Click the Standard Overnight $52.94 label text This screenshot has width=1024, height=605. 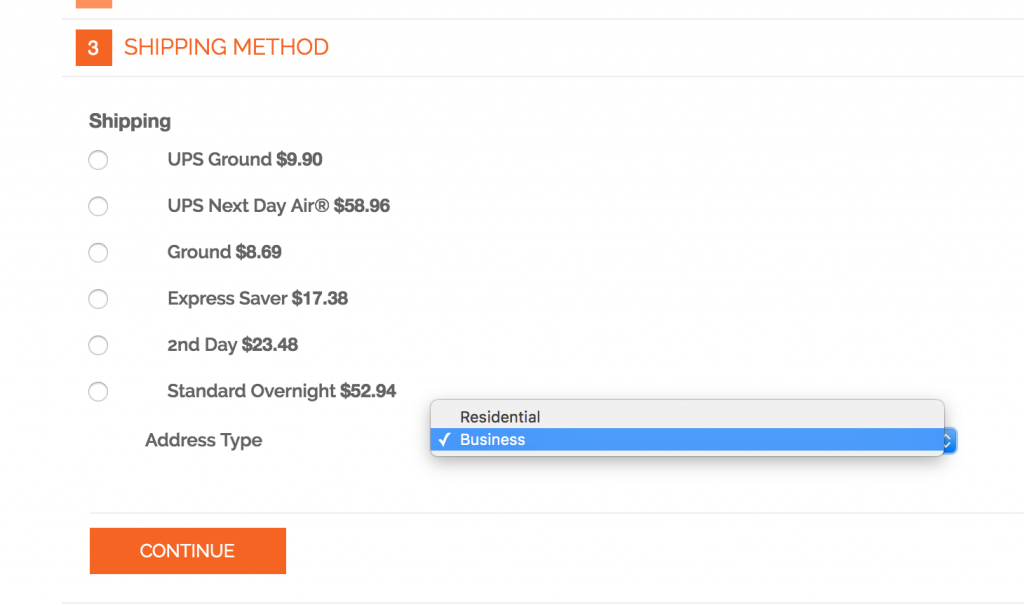click(x=281, y=391)
